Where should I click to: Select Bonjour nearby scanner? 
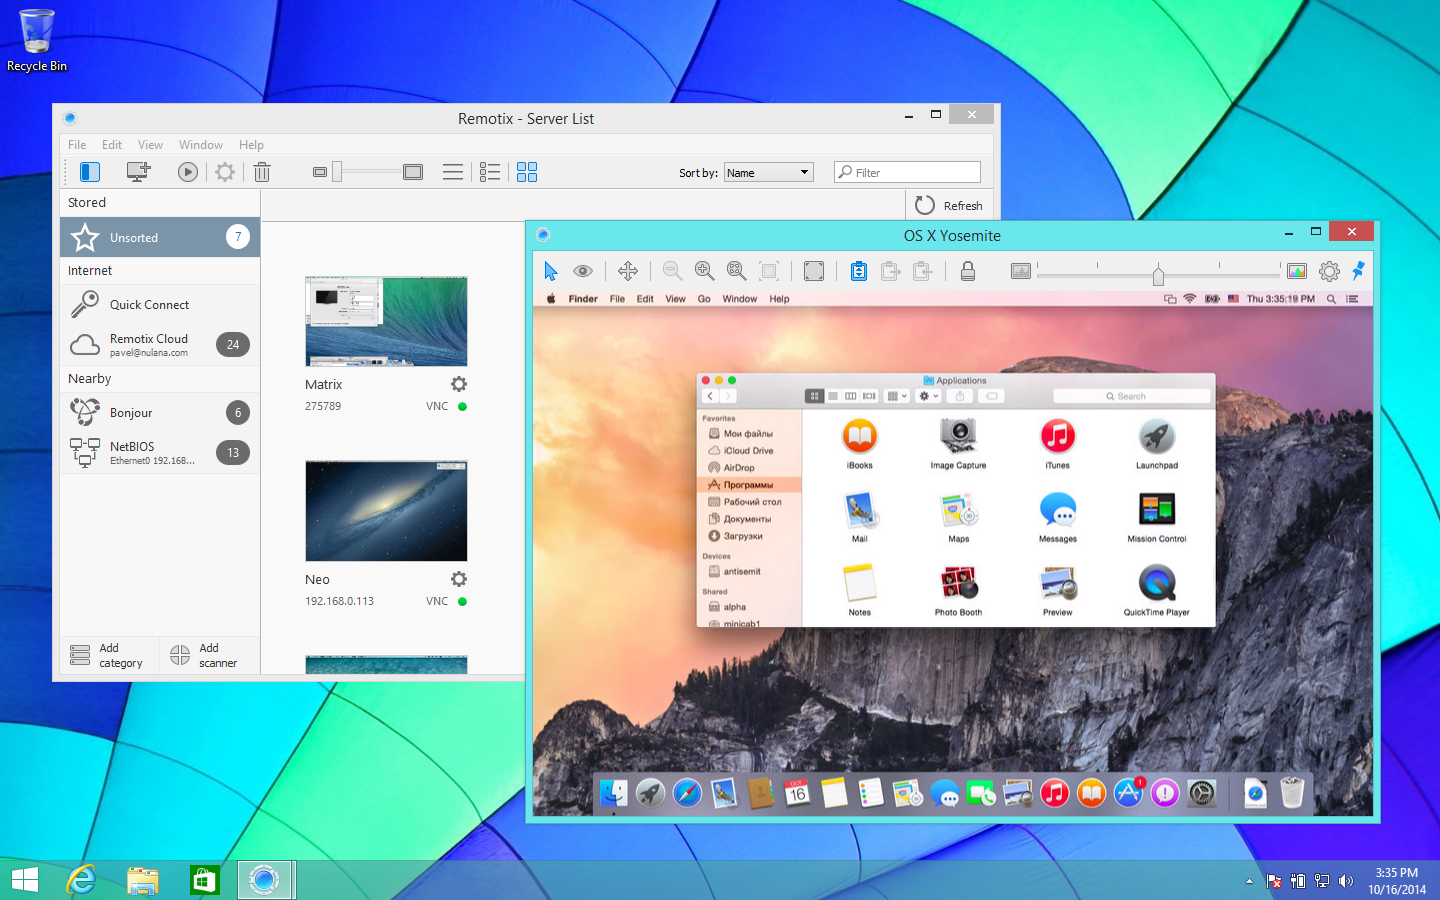(160, 412)
